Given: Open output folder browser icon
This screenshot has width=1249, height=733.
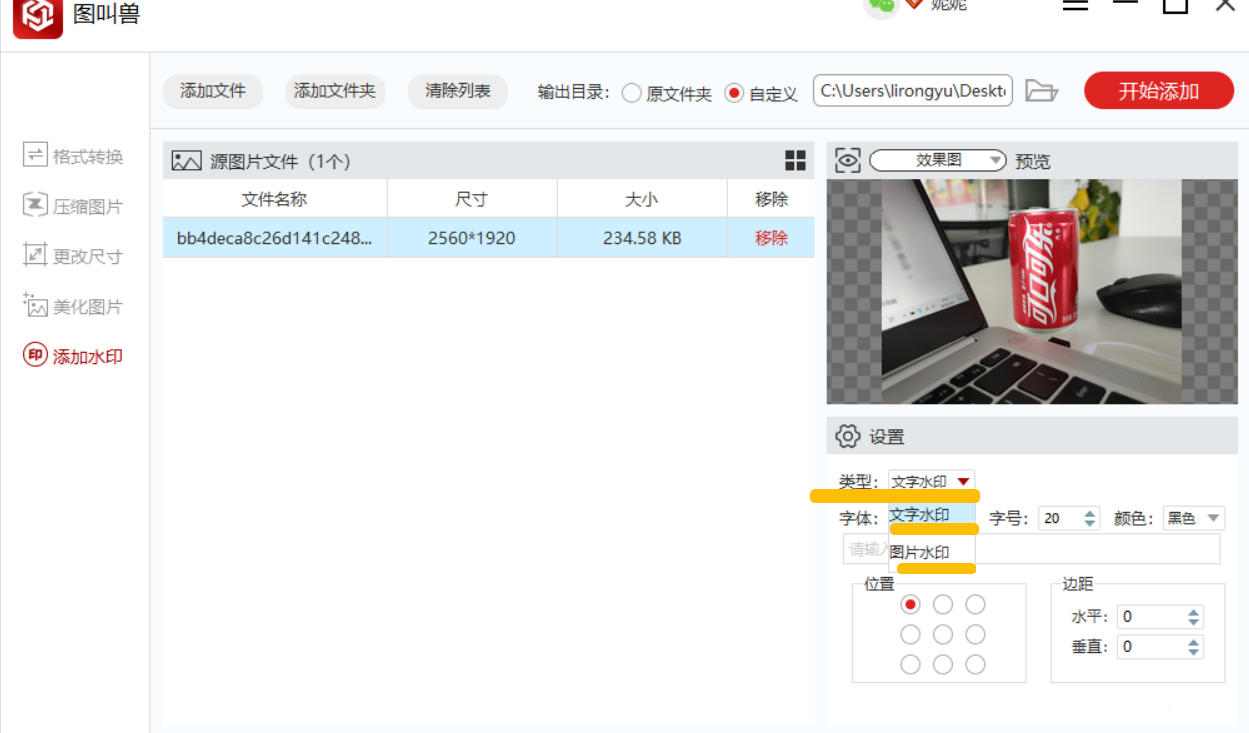Looking at the screenshot, I should (1042, 90).
